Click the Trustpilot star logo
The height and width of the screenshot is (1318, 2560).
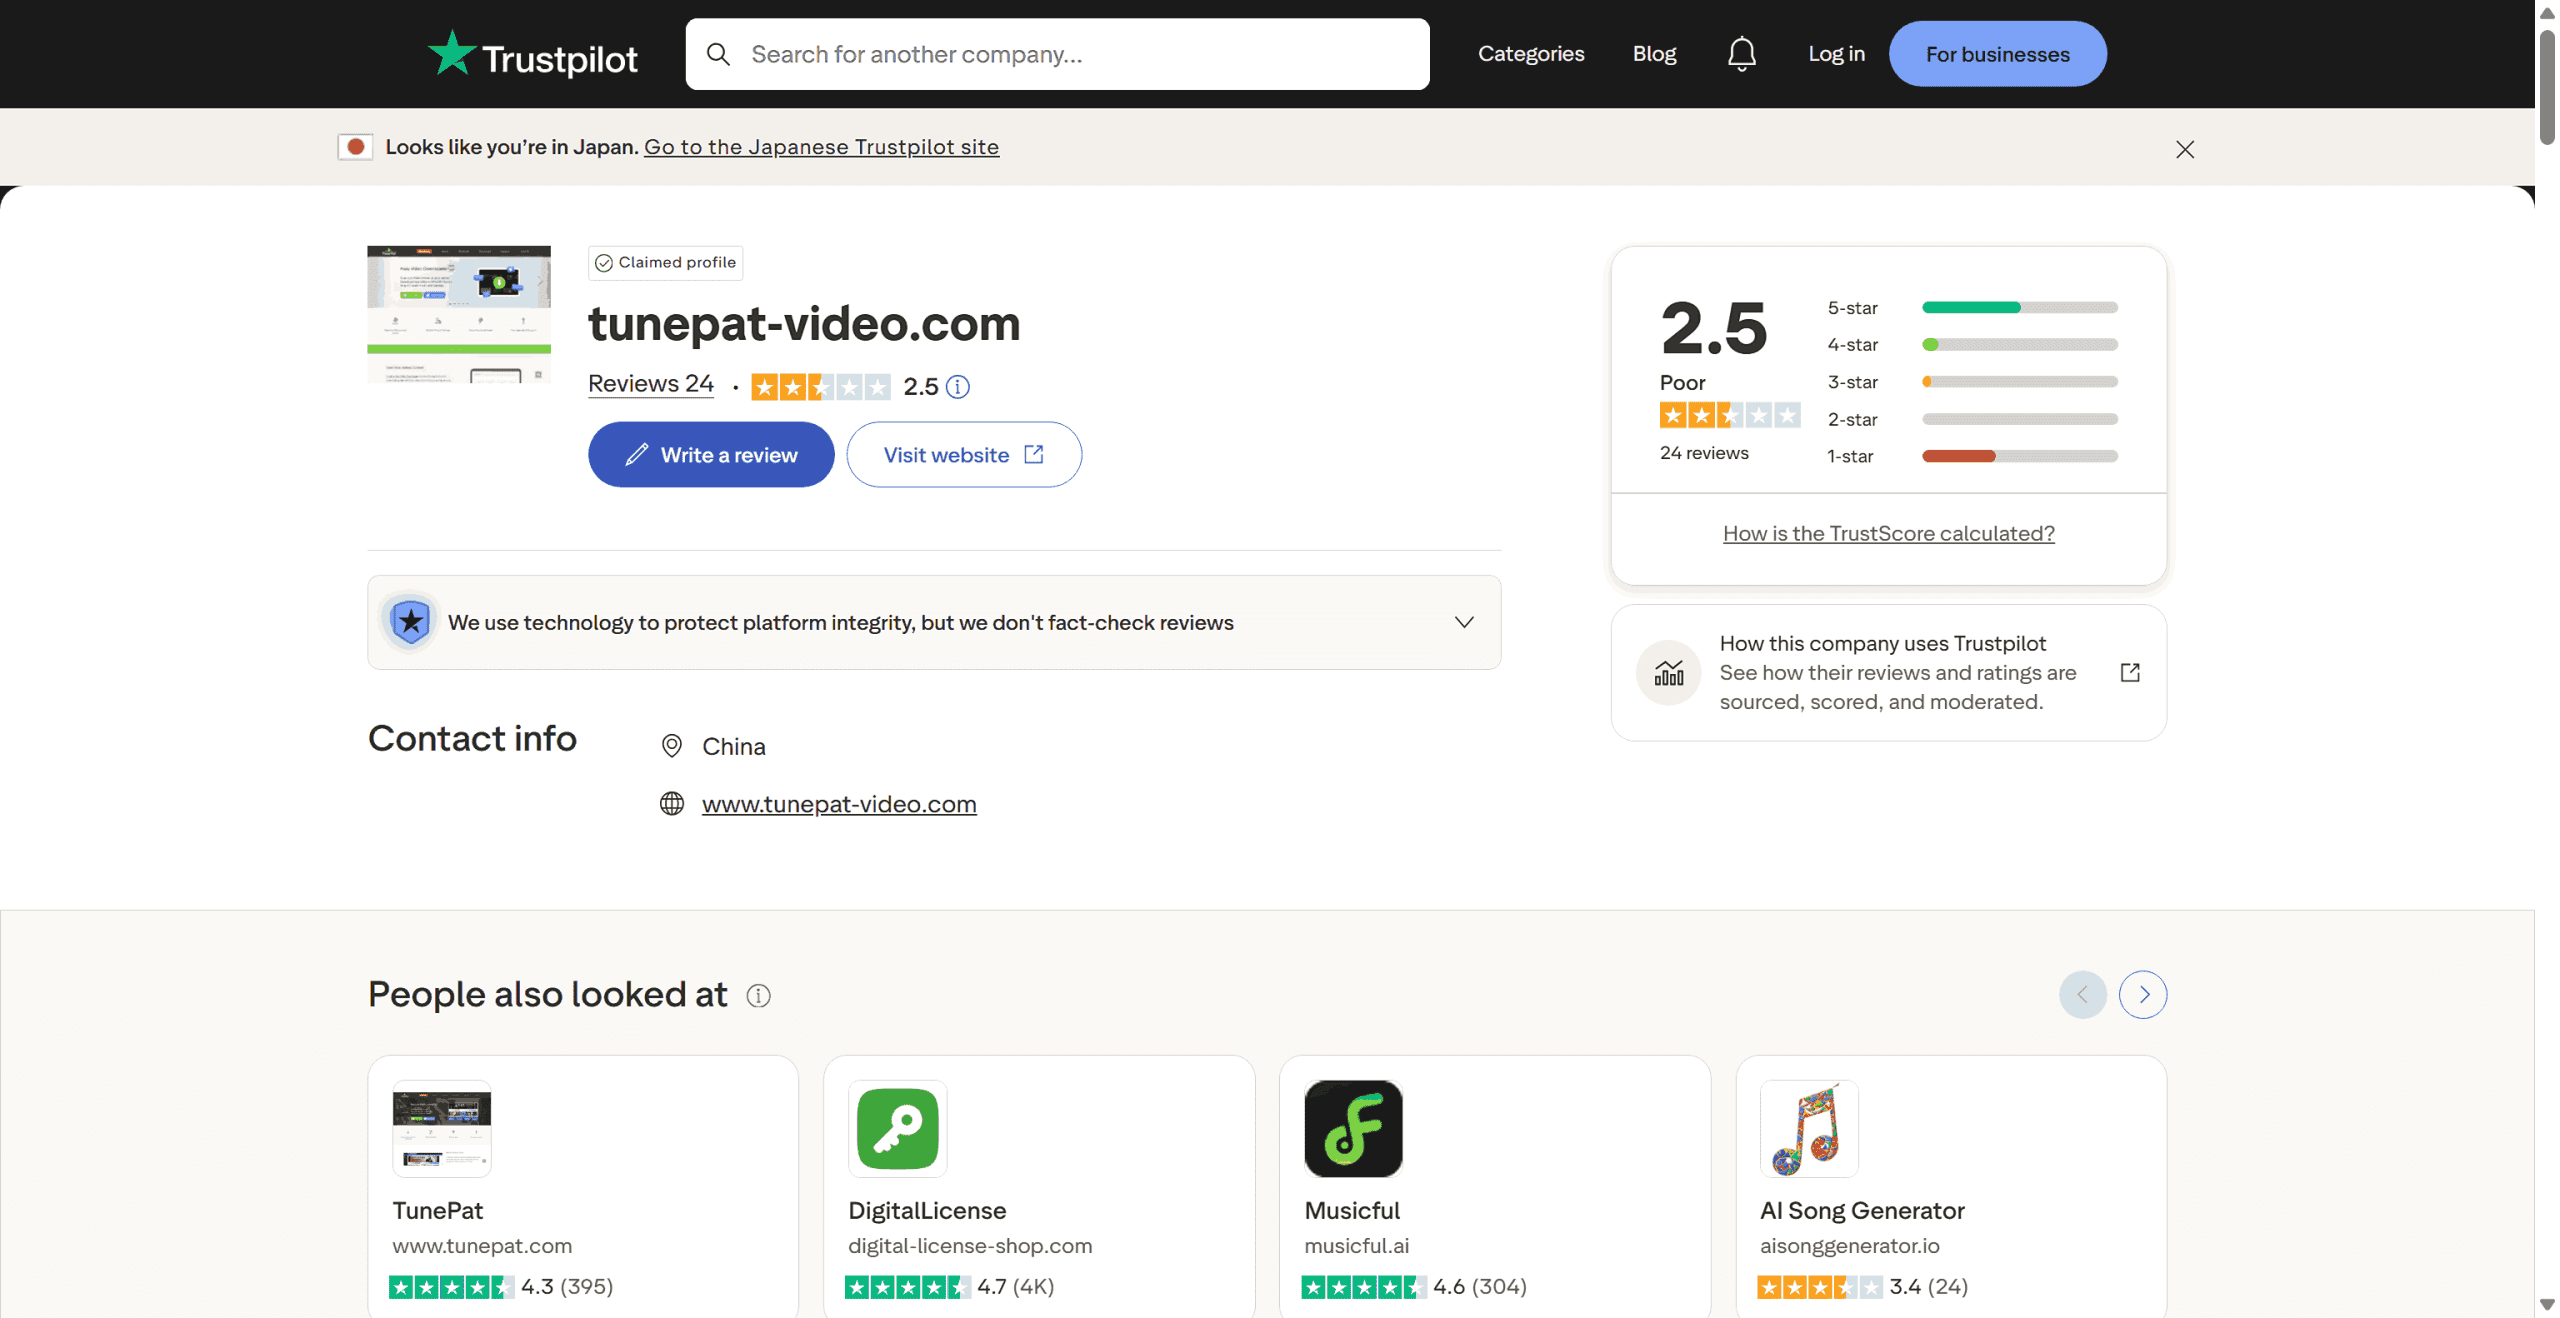(x=451, y=53)
